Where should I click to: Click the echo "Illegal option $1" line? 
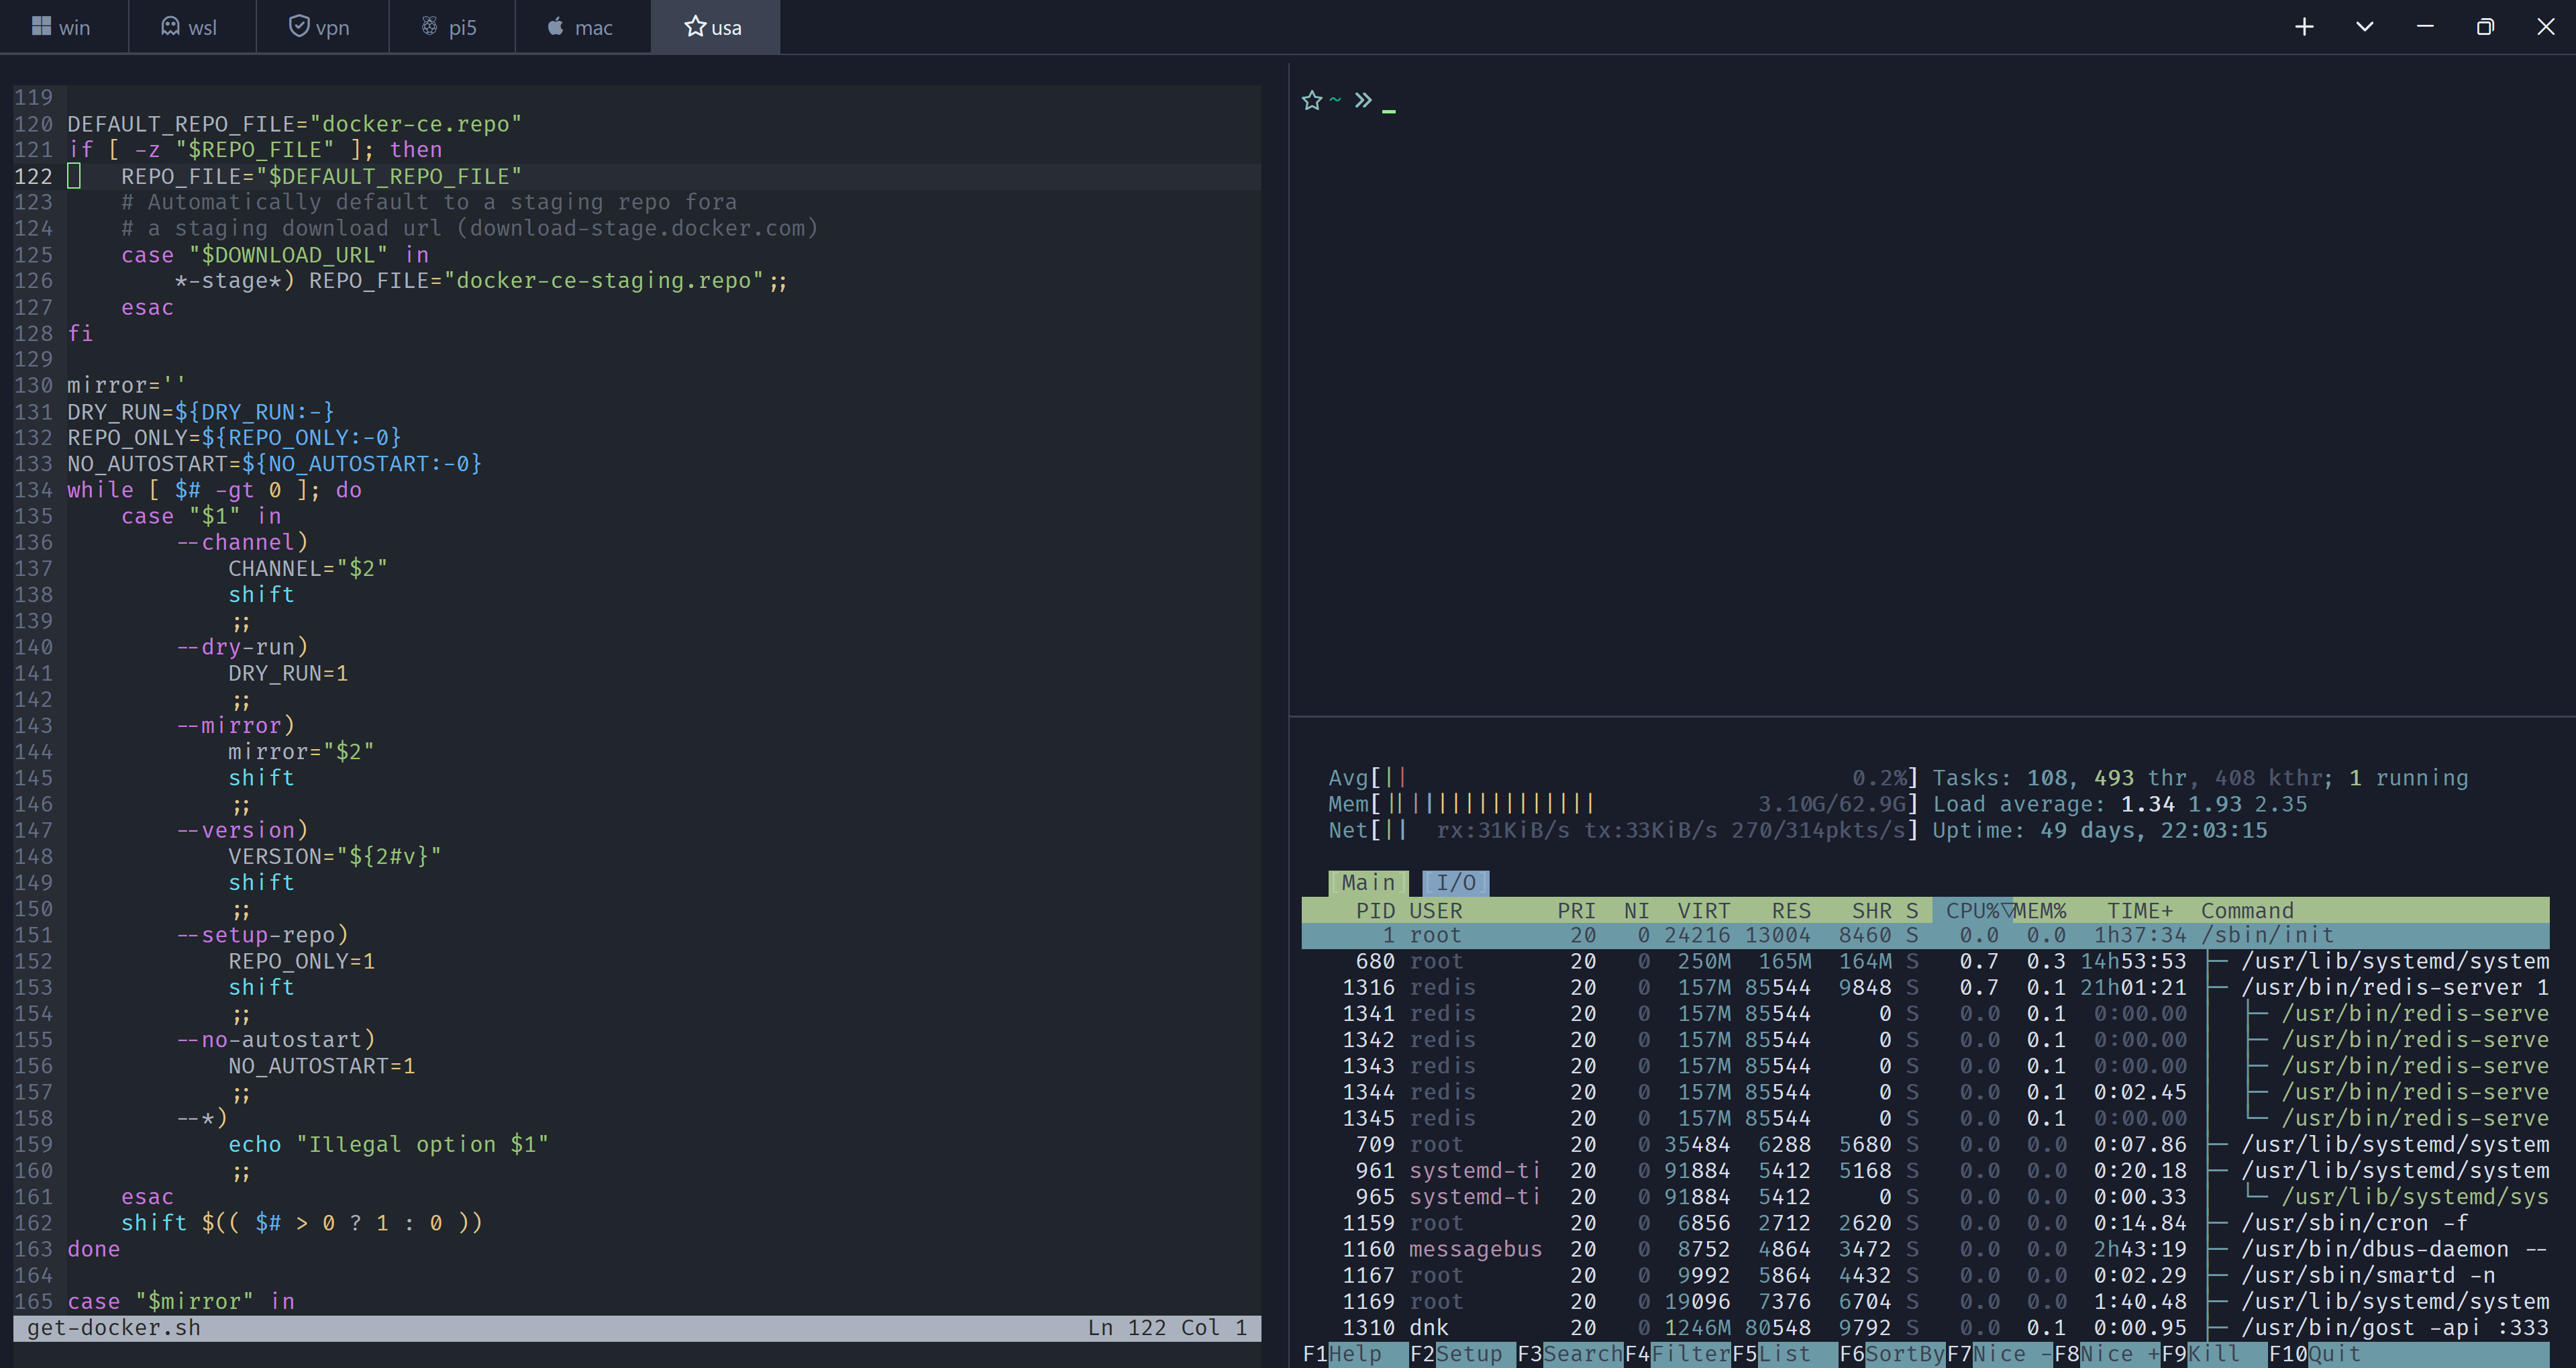tap(388, 1144)
